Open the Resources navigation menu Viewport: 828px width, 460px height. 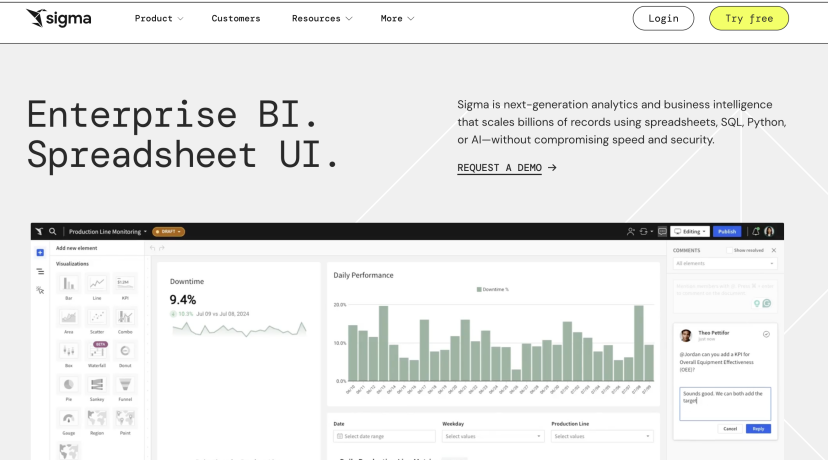[322, 18]
